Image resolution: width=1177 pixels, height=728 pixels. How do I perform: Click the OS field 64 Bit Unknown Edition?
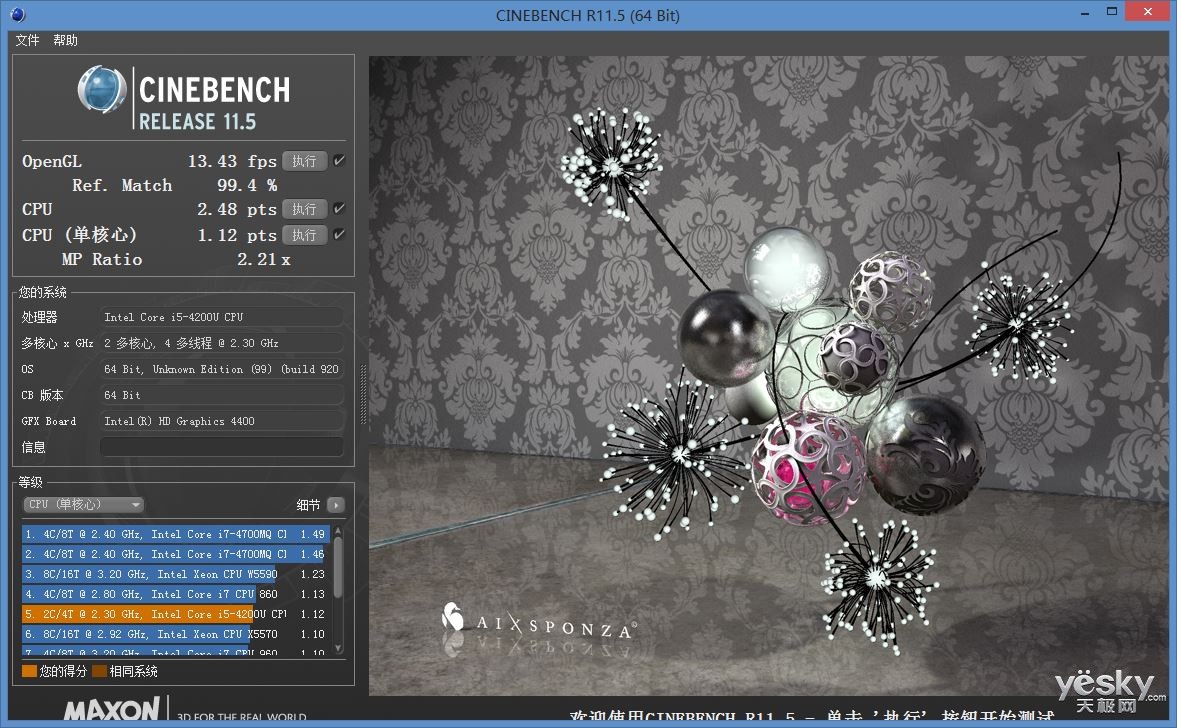pyautogui.click(x=221, y=369)
